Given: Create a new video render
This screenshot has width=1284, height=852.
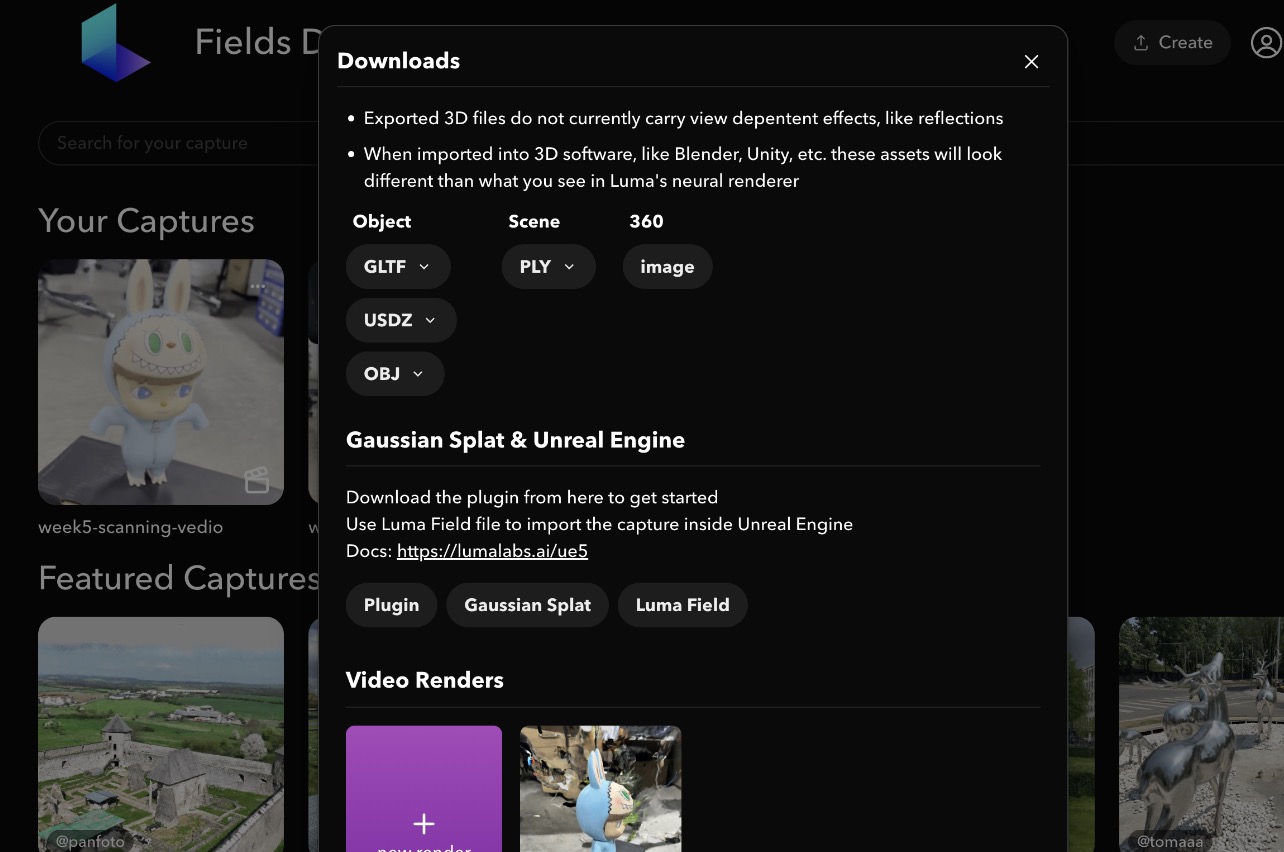Looking at the screenshot, I should (424, 789).
